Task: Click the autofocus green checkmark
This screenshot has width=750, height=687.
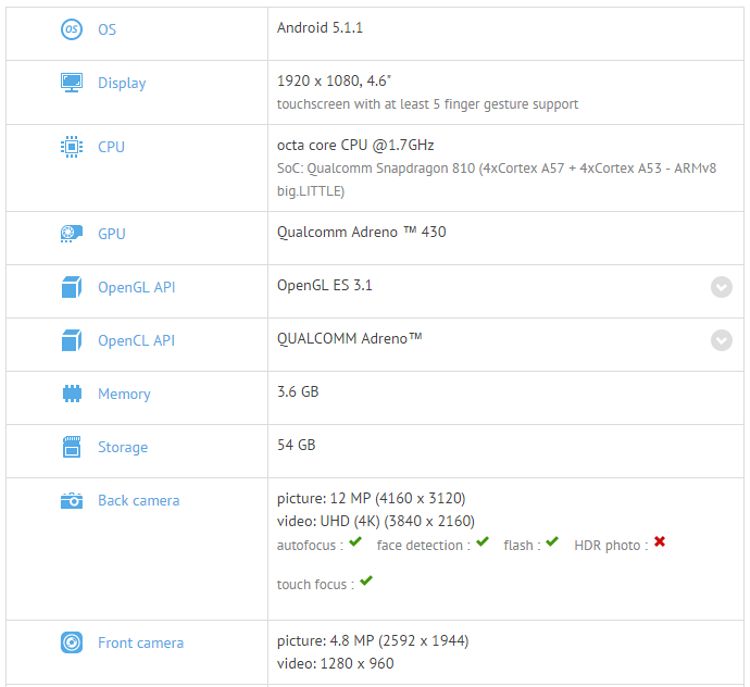Action: (355, 543)
